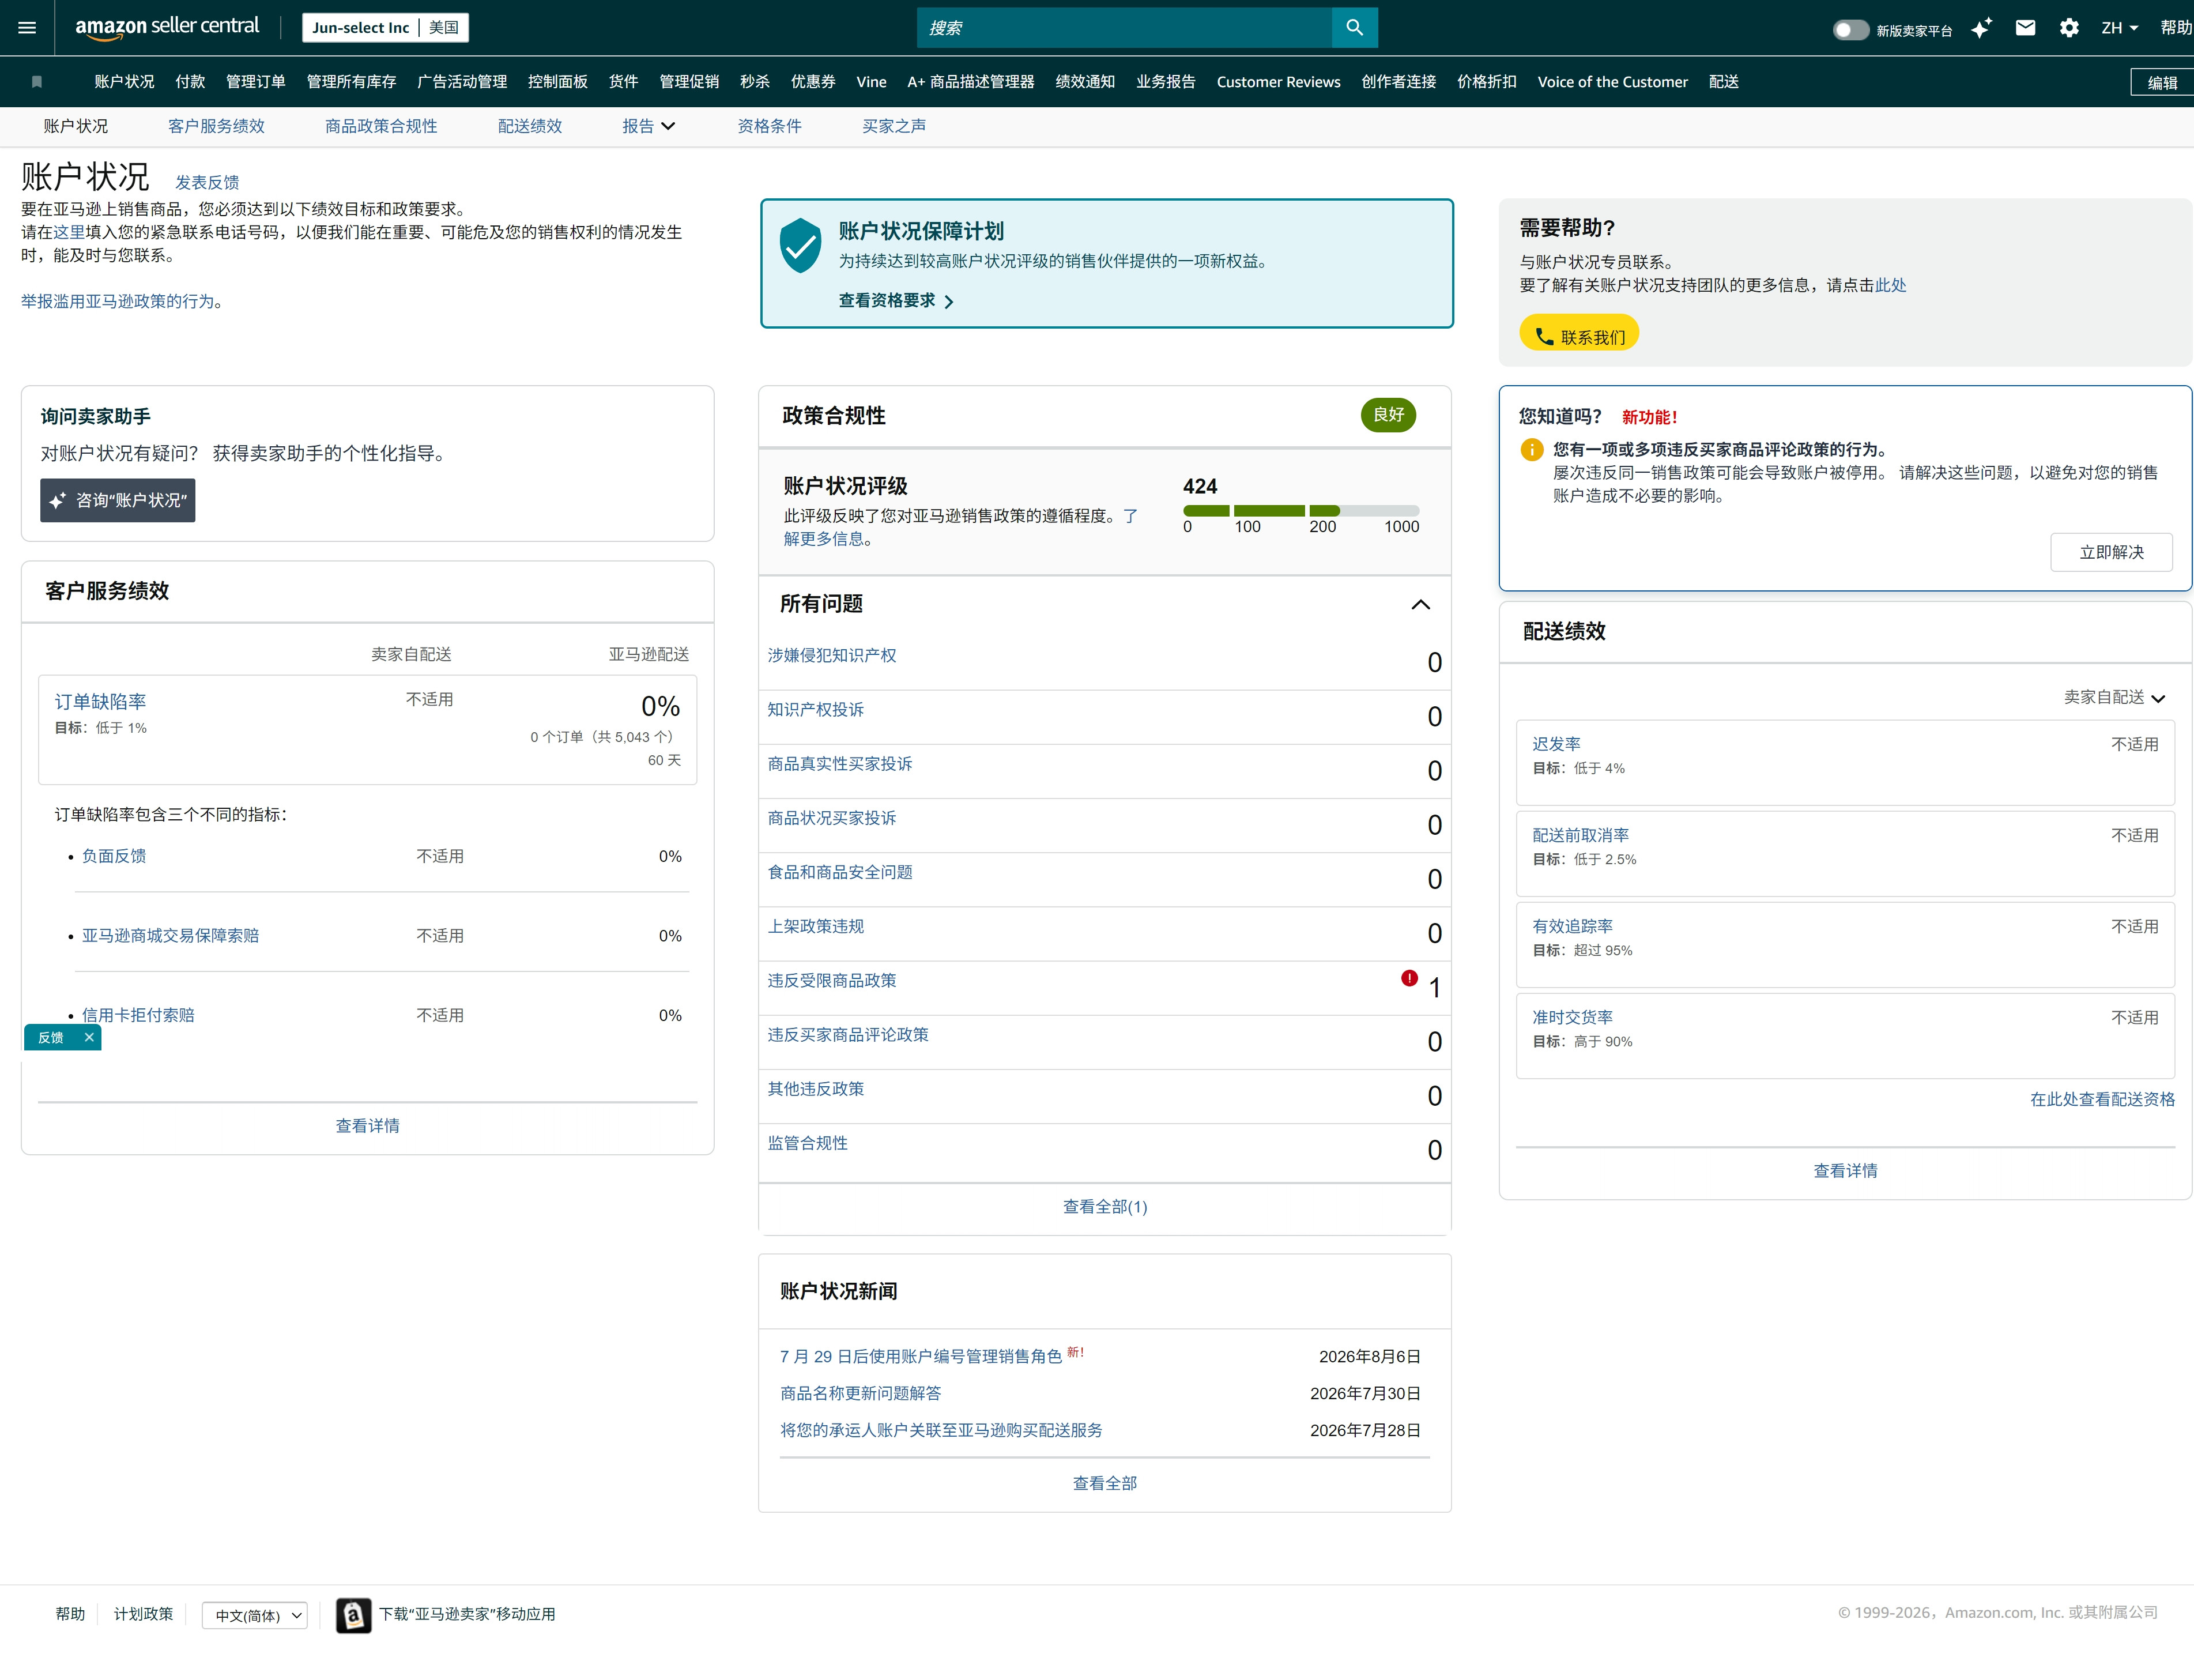Click 查看详情 under customer service performance
Image resolution: width=2194 pixels, height=1680 pixels.
[367, 1126]
